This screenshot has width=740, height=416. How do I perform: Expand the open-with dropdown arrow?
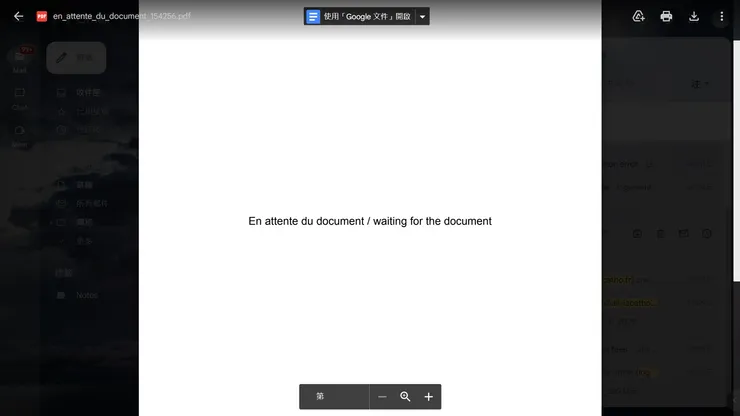[422, 17]
